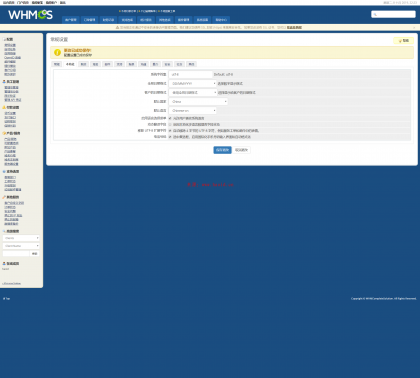Screen dimensions: 420x378
Task: Click into the utf-8 charset input field
Action: [x=191, y=74]
